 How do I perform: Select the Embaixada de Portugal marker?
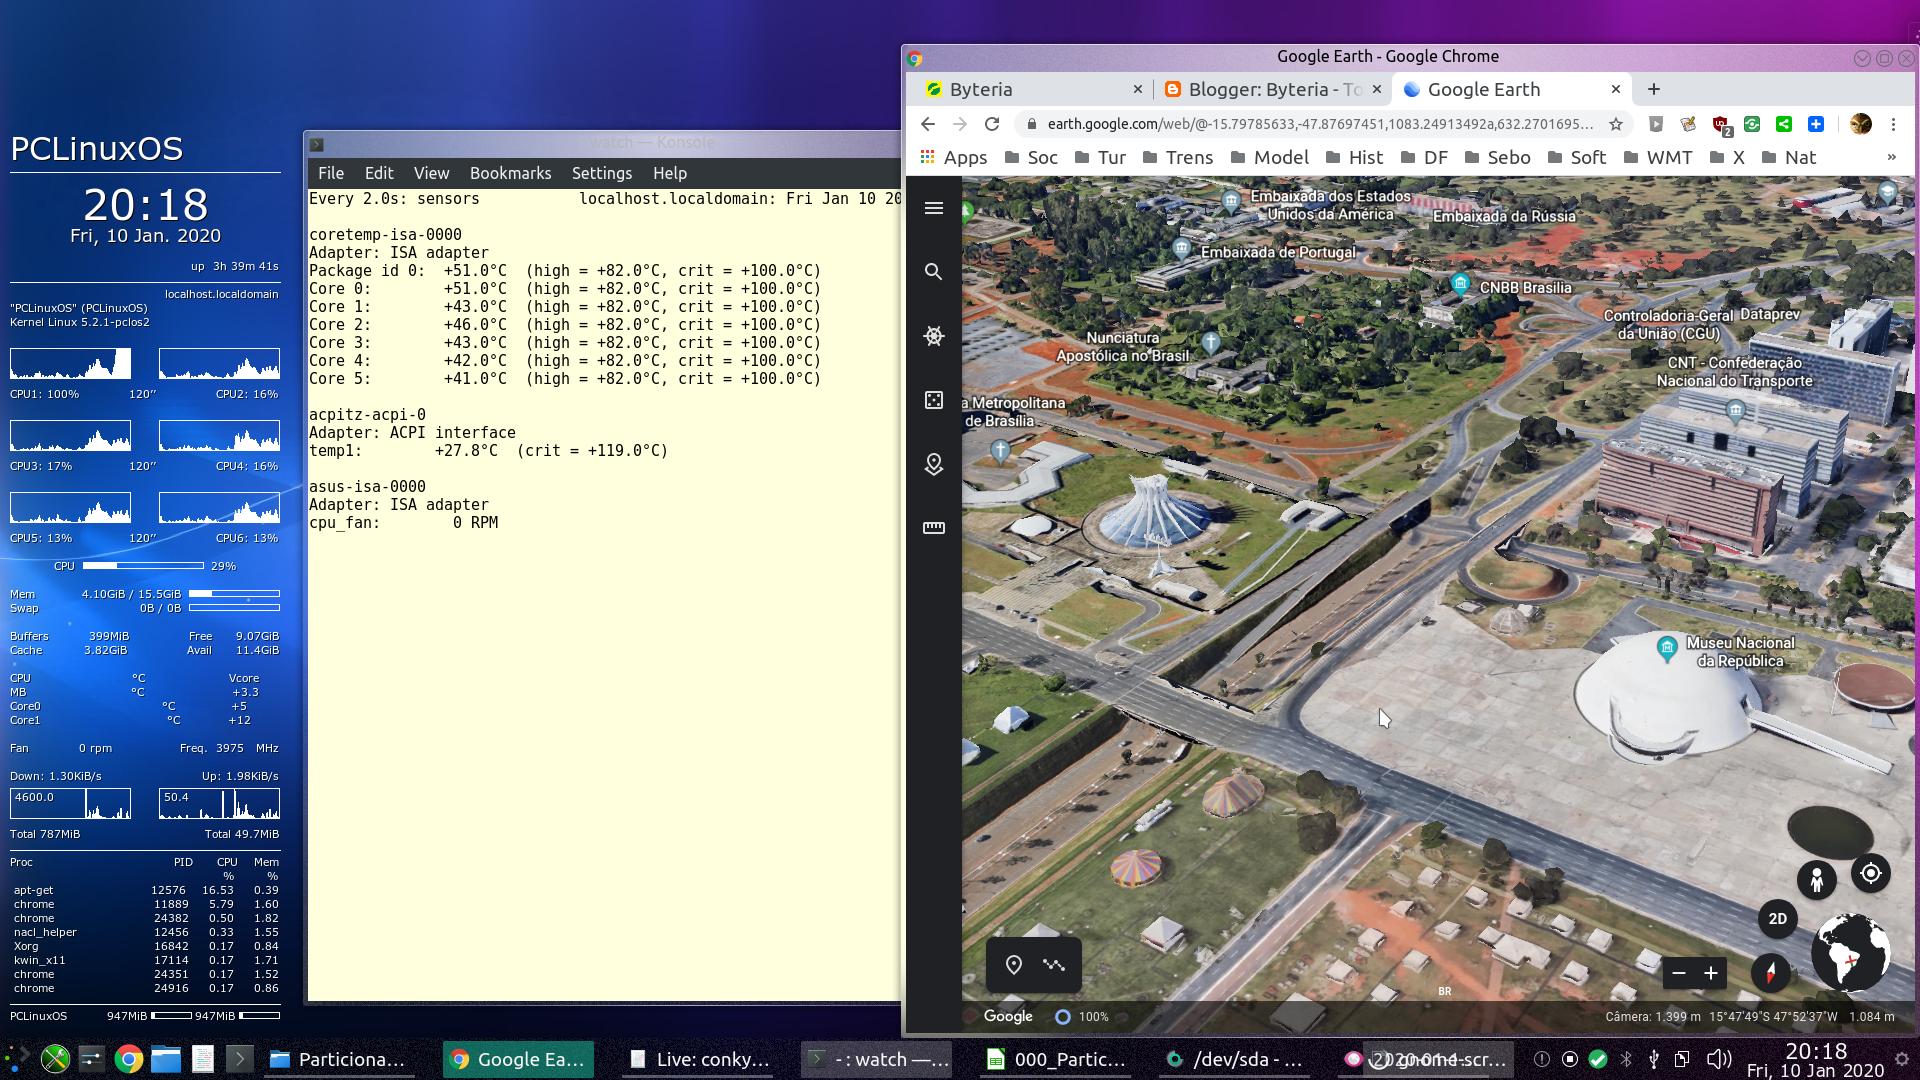[x=1182, y=249]
